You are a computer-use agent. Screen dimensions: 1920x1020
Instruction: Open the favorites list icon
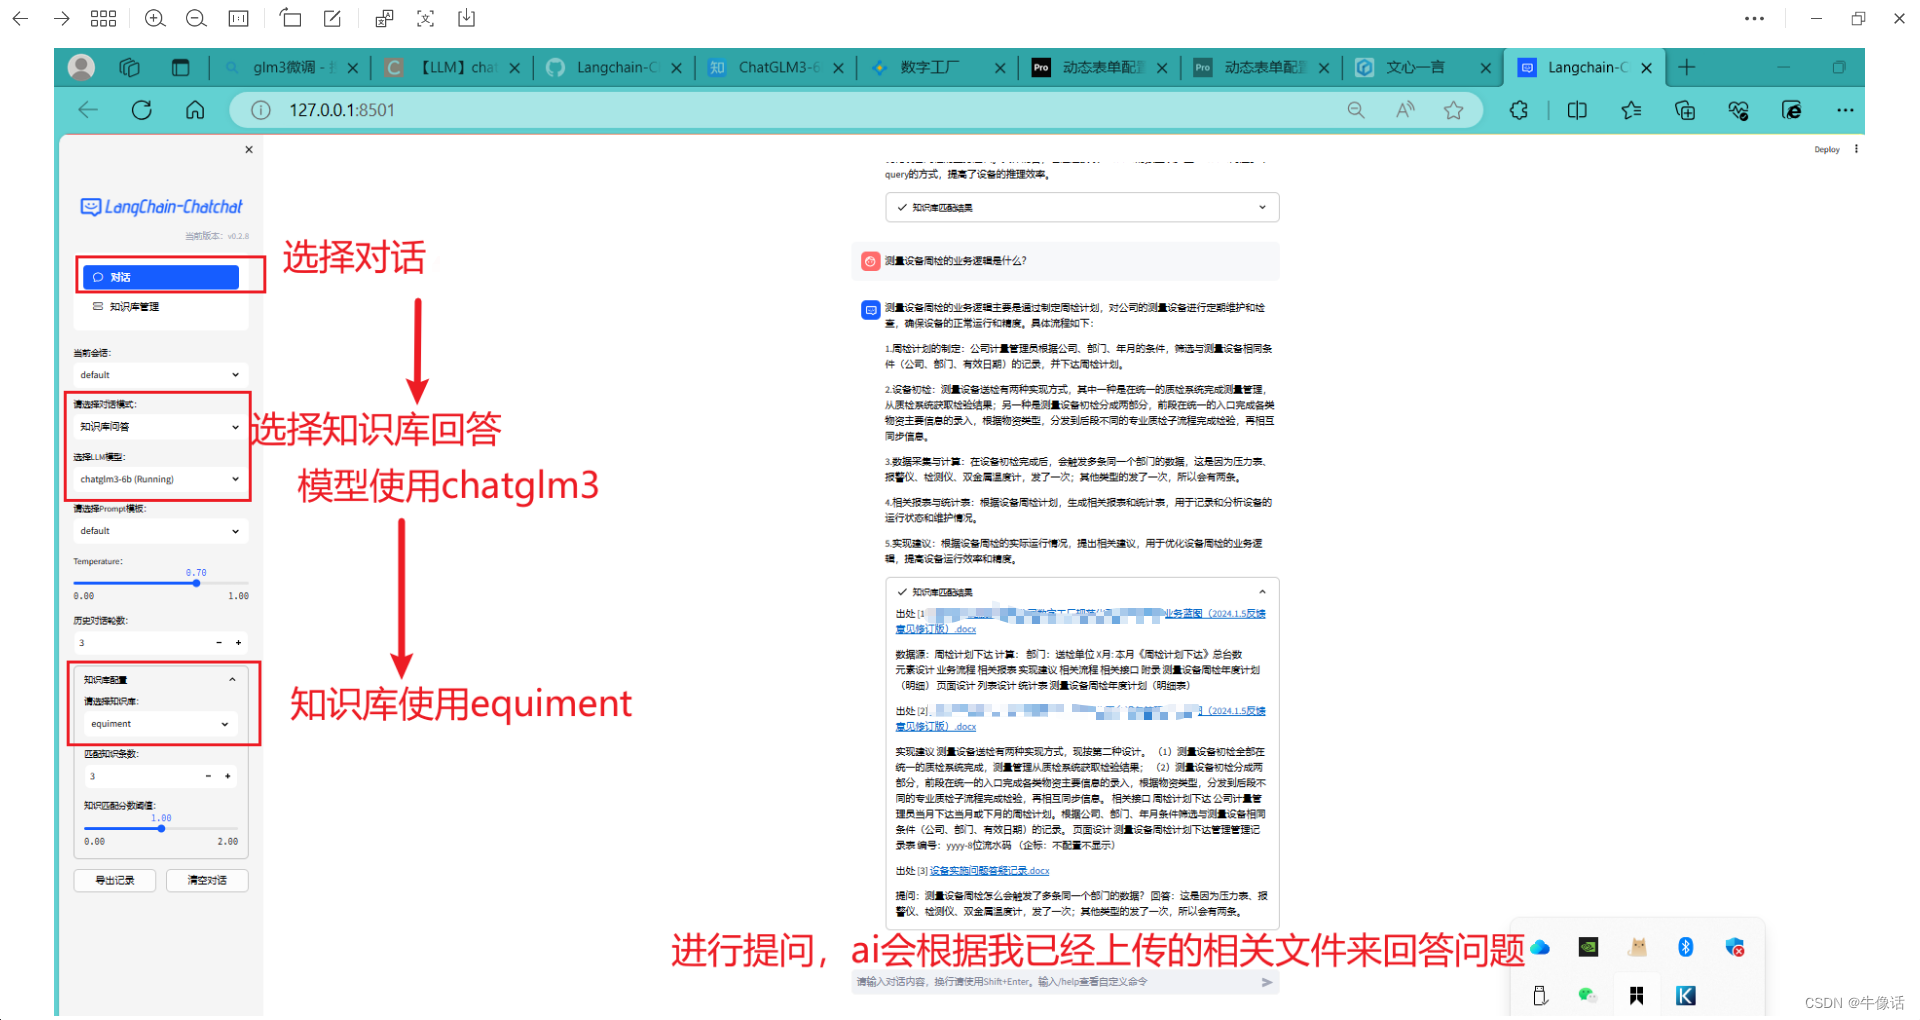click(1631, 110)
